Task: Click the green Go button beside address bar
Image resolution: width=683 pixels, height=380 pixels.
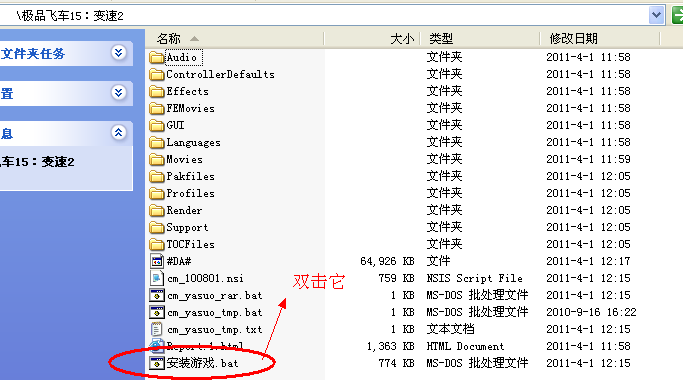Action: pyautogui.click(x=677, y=16)
